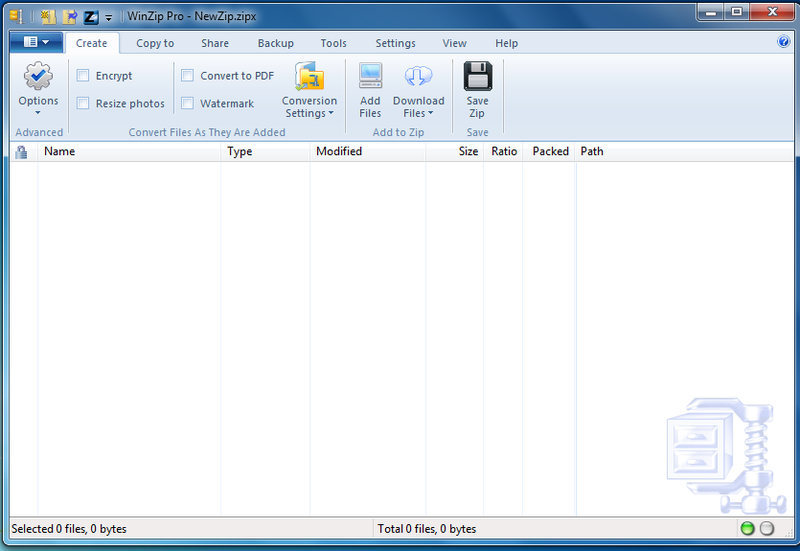Expand the Conversion Settings dropdown arrow
The width and height of the screenshot is (800, 551).
(331, 113)
